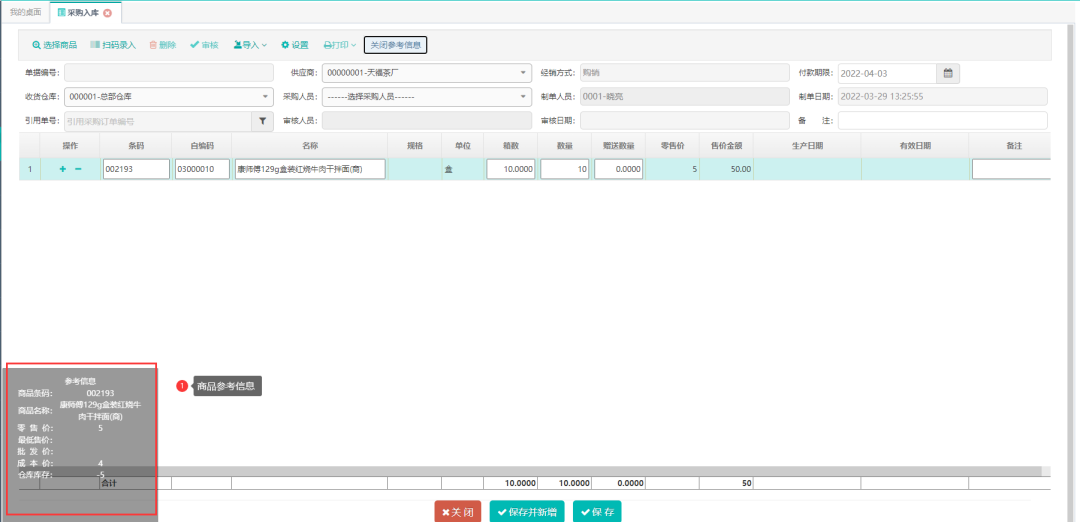Click filter icon beside 引用单号 field

263,121
